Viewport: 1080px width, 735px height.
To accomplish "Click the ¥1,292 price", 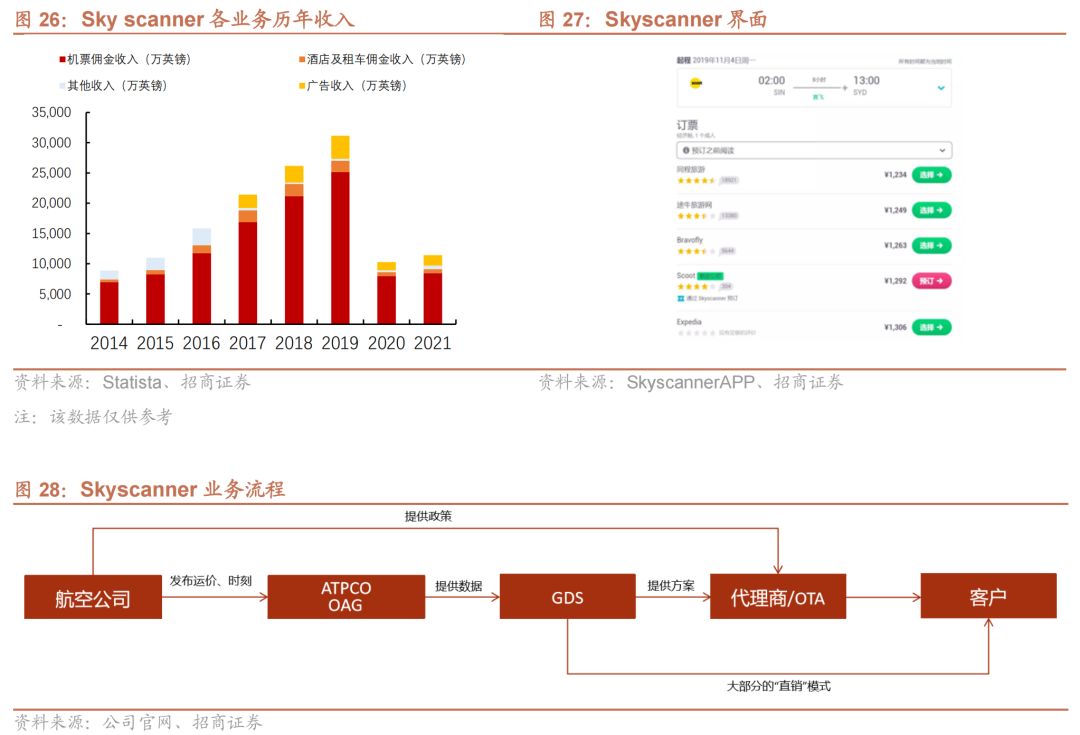I will coord(895,281).
